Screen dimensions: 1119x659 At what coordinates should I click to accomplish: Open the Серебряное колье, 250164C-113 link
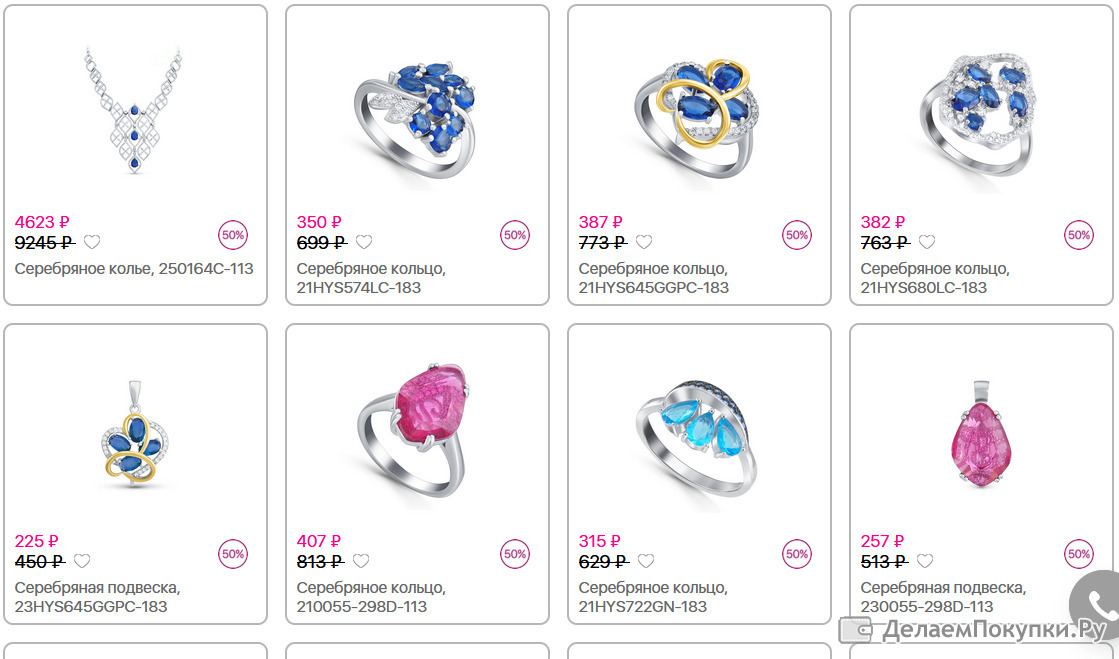click(134, 269)
